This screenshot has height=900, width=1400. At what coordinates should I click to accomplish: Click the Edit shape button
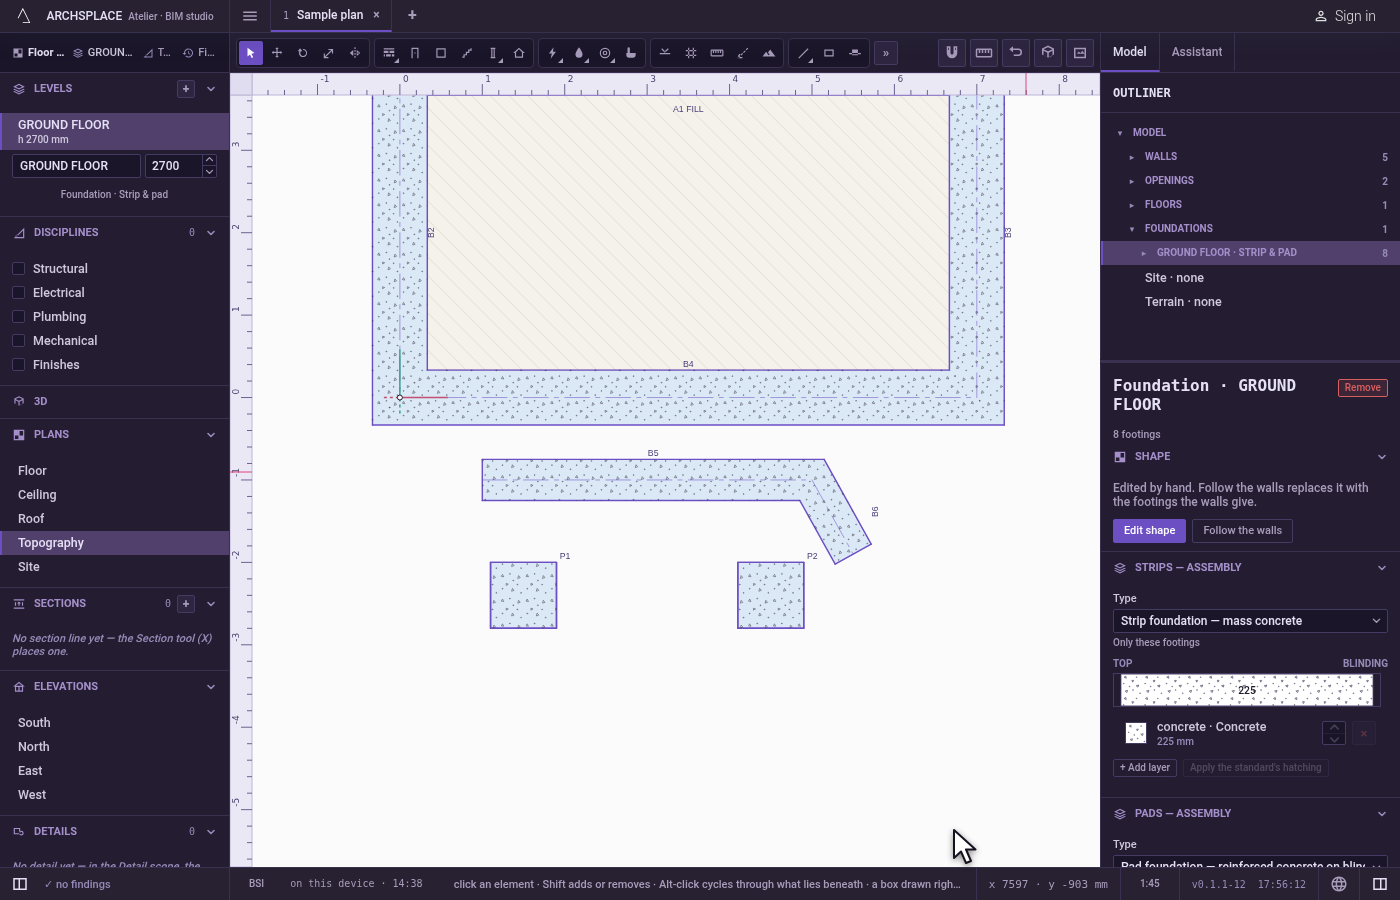click(x=1149, y=531)
